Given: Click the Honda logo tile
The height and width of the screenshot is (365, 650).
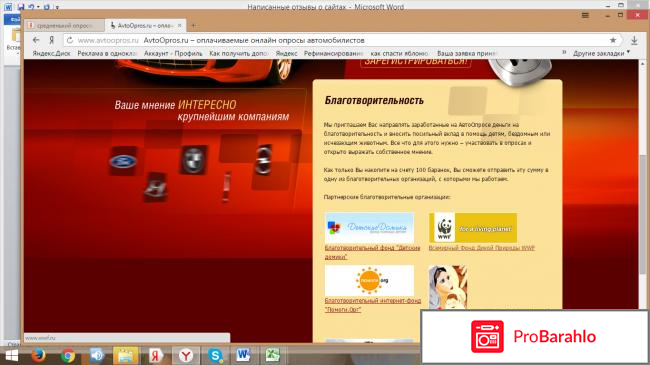Looking at the screenshot, I should [x=155, y=187].
